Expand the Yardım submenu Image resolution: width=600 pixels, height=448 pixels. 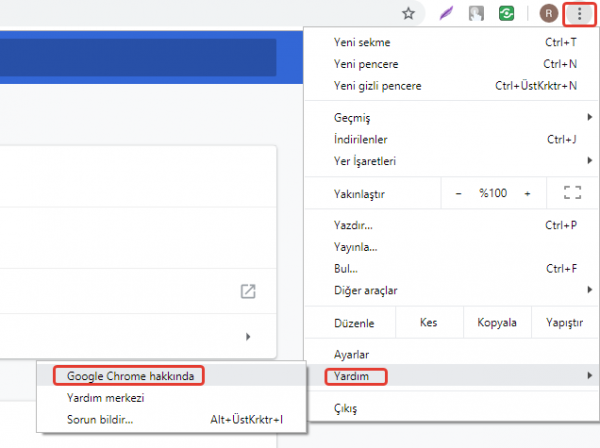451,376
